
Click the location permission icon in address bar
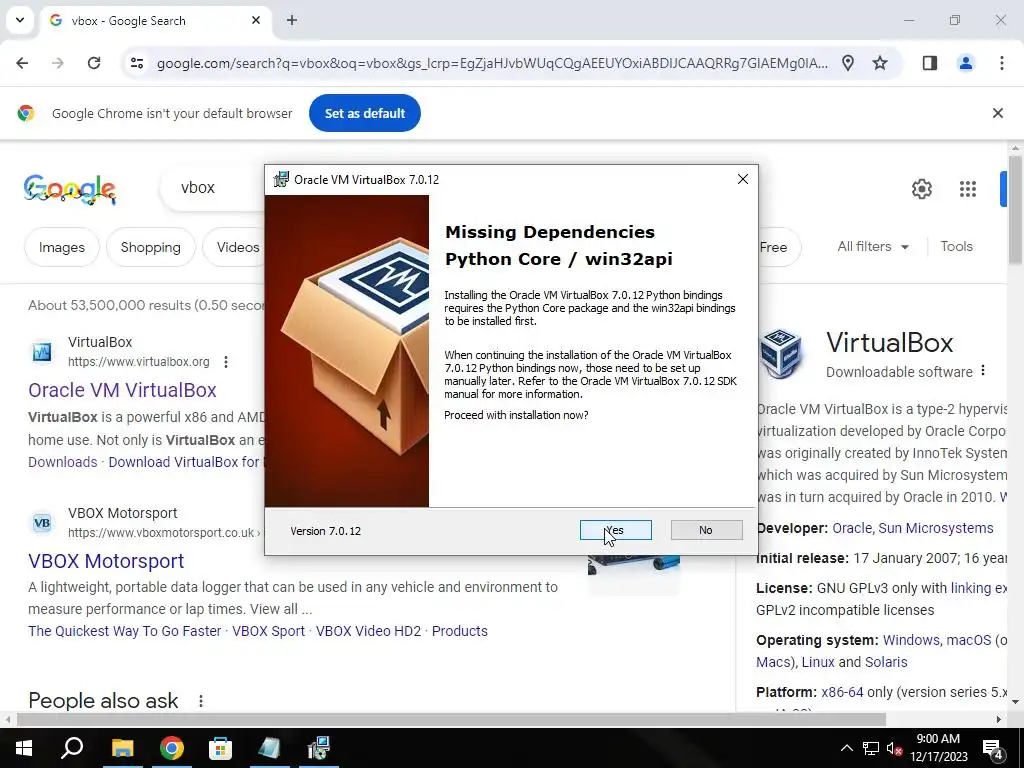point(848,63)
